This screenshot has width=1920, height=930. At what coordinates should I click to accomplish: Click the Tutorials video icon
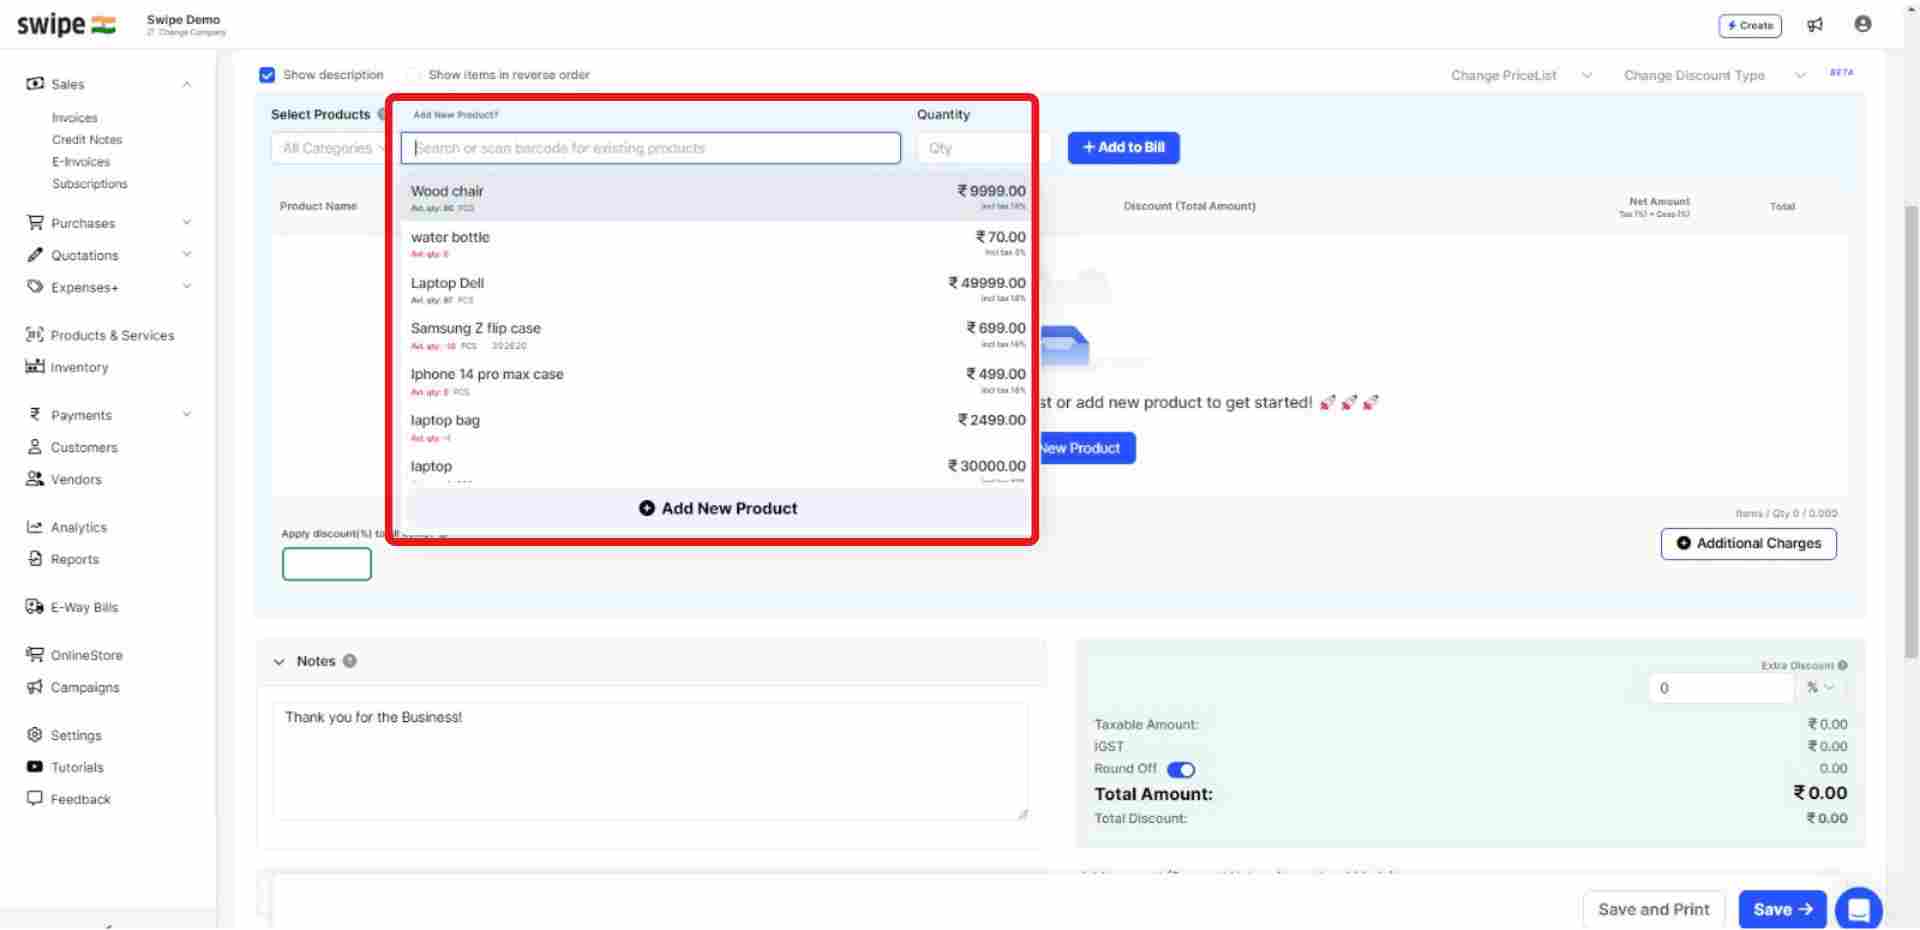pos(35,767)
